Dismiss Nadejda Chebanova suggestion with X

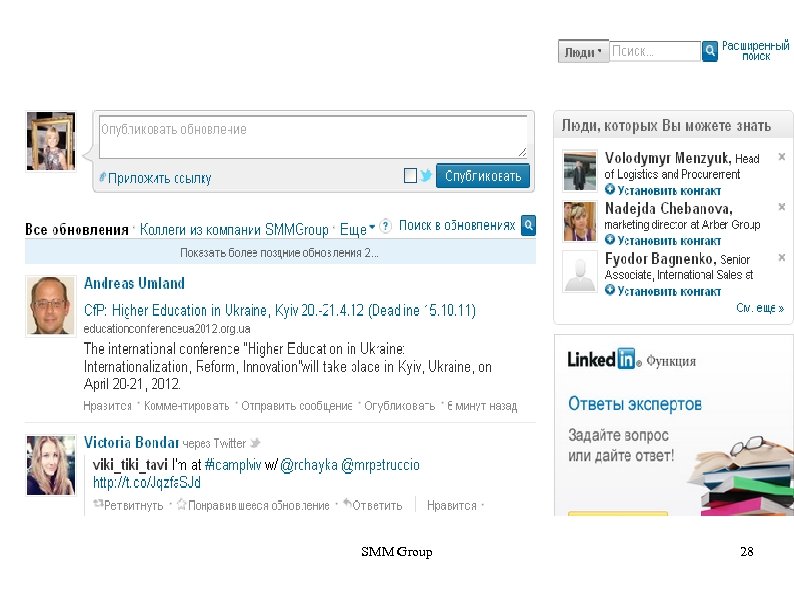coord(781,207)
